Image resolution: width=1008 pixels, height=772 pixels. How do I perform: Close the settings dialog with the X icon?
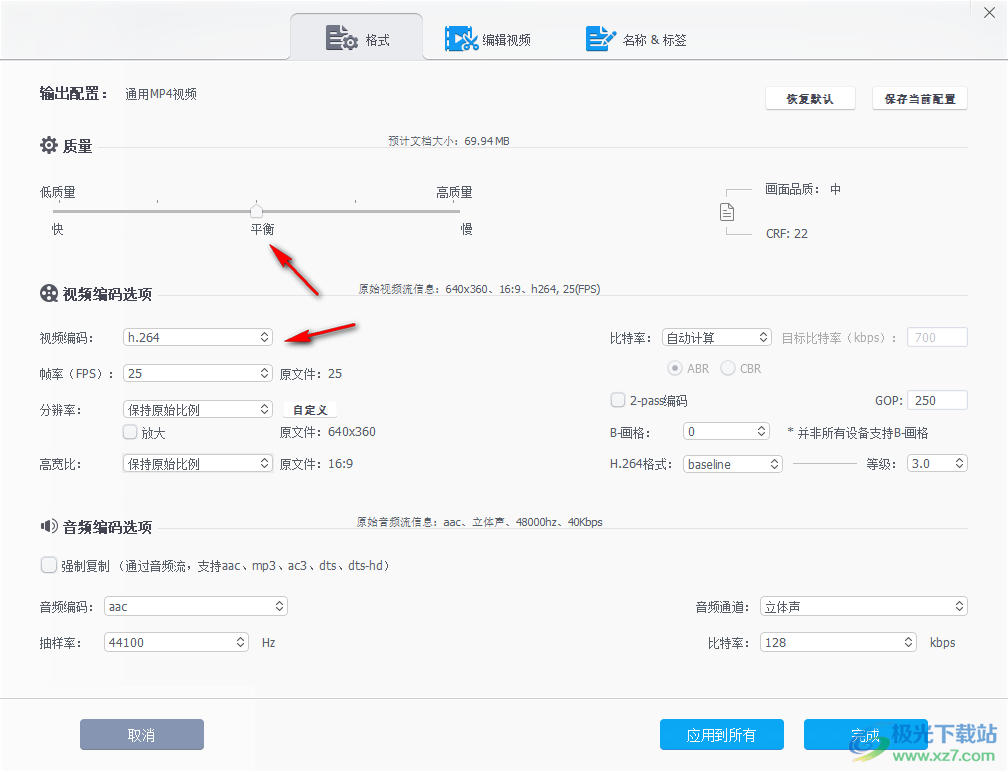point(989,12)
